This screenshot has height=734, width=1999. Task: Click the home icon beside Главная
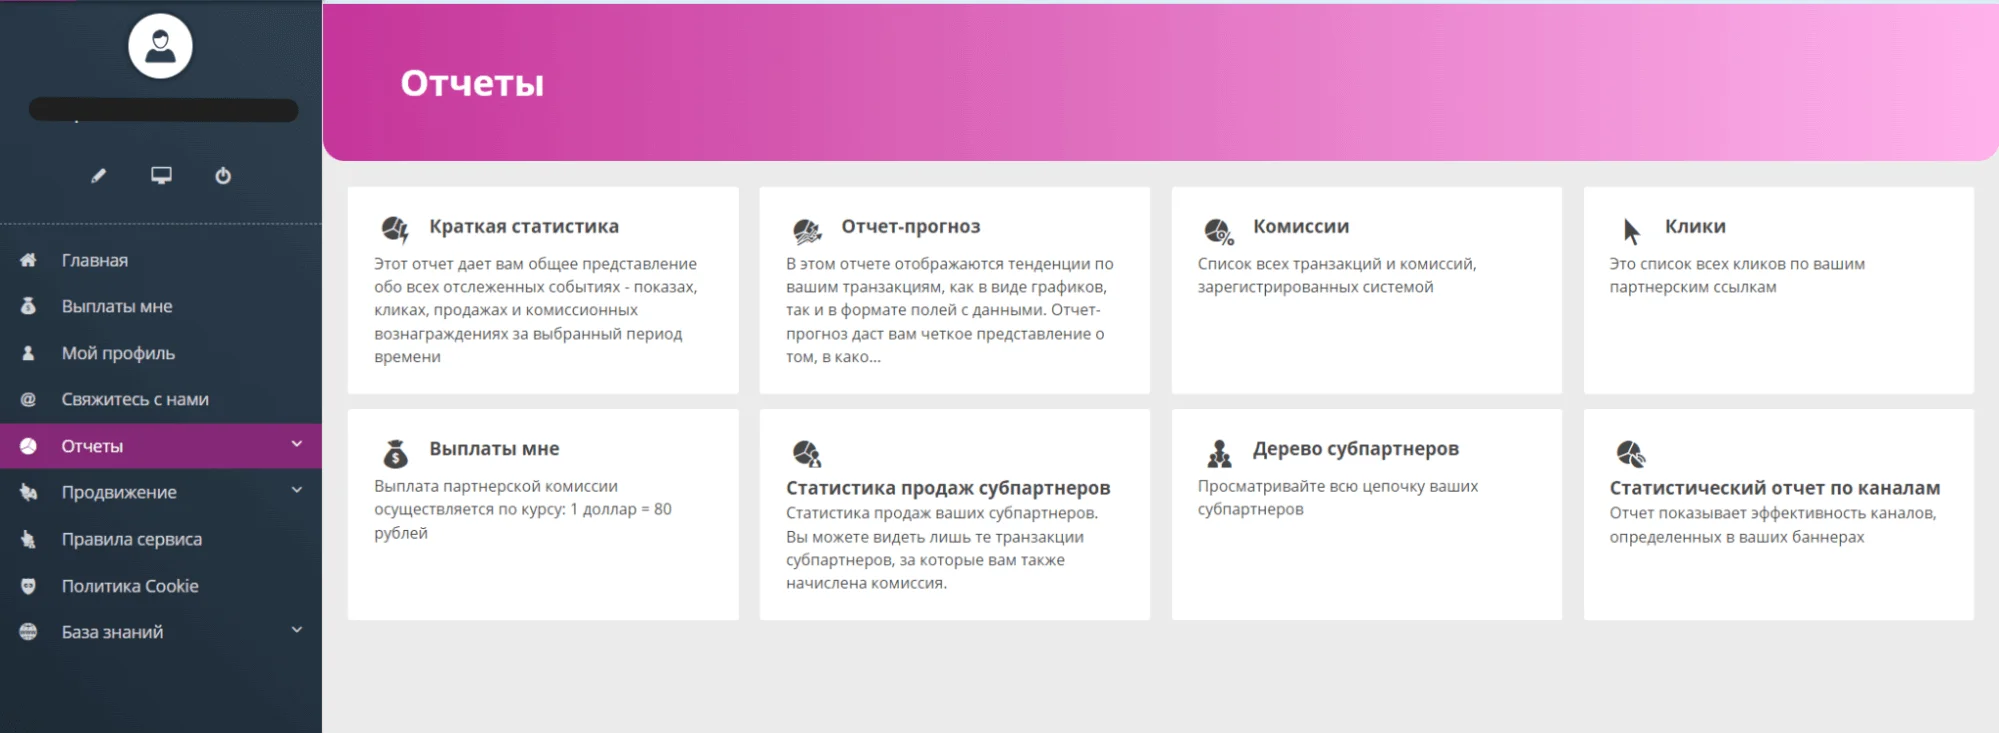(28, 260)
